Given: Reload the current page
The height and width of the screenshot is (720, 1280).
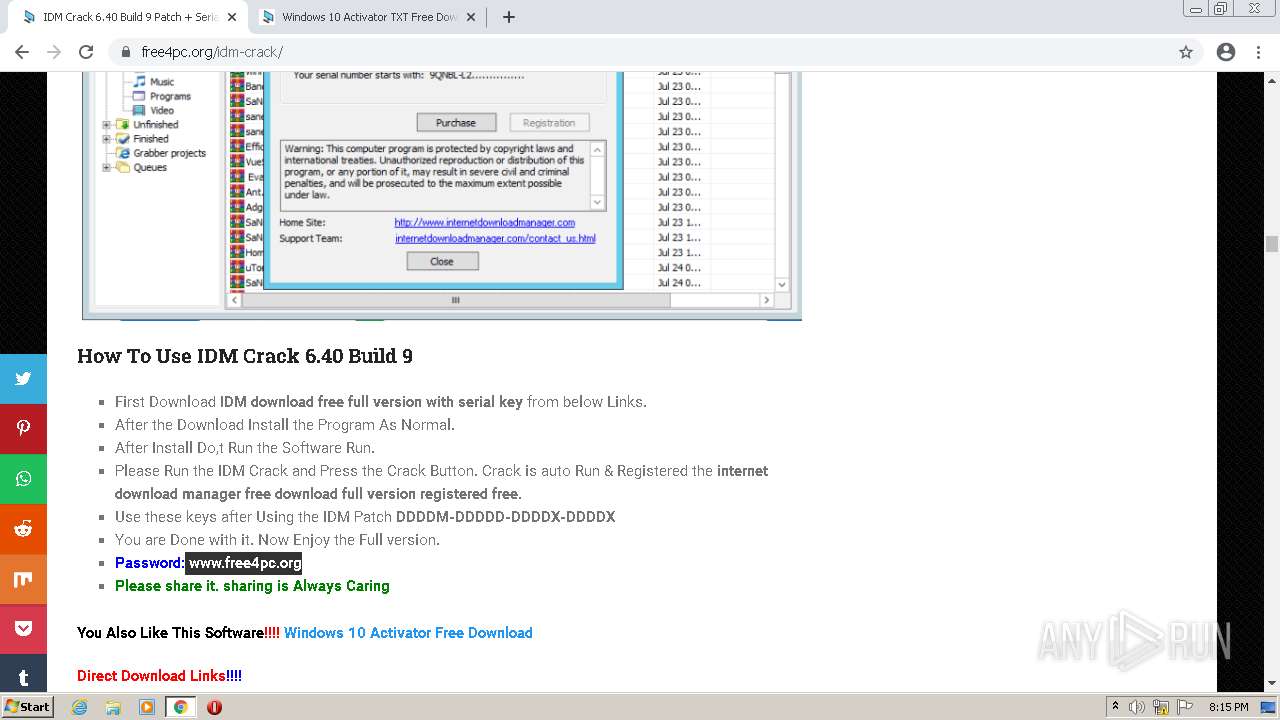Looking at the screenshot, I should (86, 52).
